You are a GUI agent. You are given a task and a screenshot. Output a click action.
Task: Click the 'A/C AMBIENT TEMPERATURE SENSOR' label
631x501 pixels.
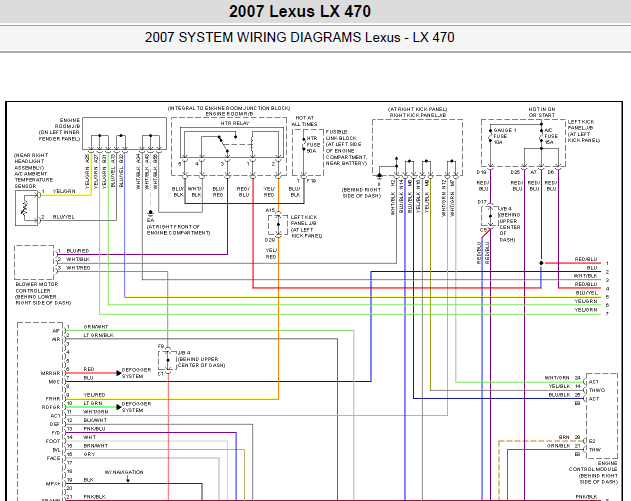pos(33,180)
